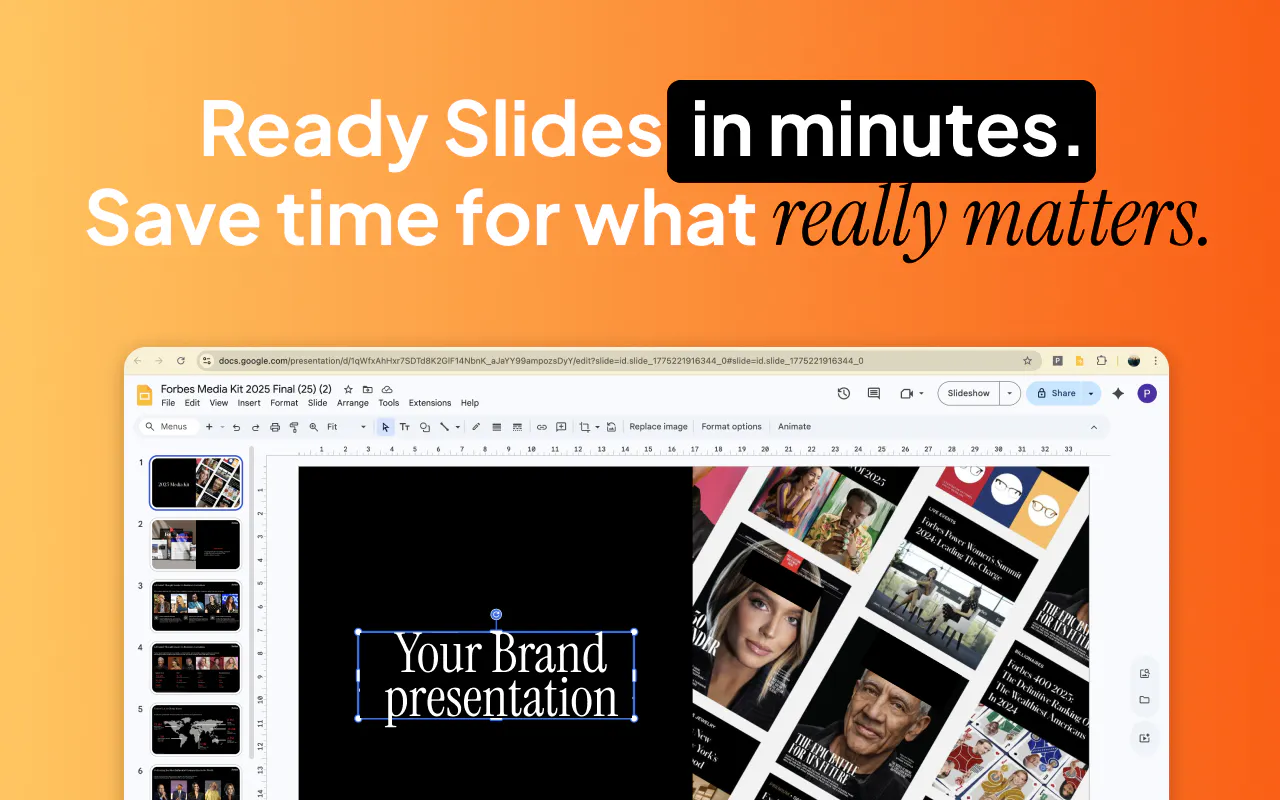
Task: Search the Menus field
Action: click(167, 427)
